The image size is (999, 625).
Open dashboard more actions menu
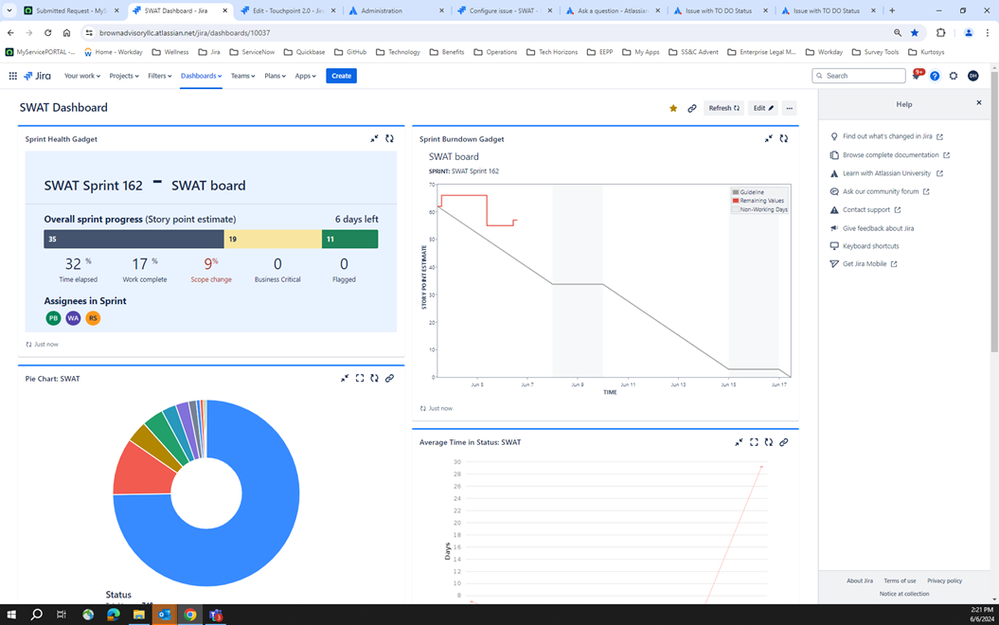click(789, 108)
